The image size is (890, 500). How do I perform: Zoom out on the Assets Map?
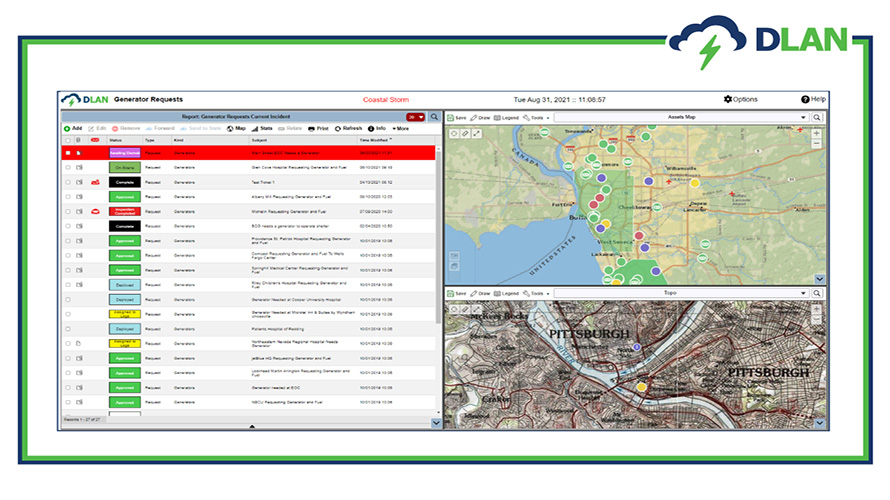(816, 144)
